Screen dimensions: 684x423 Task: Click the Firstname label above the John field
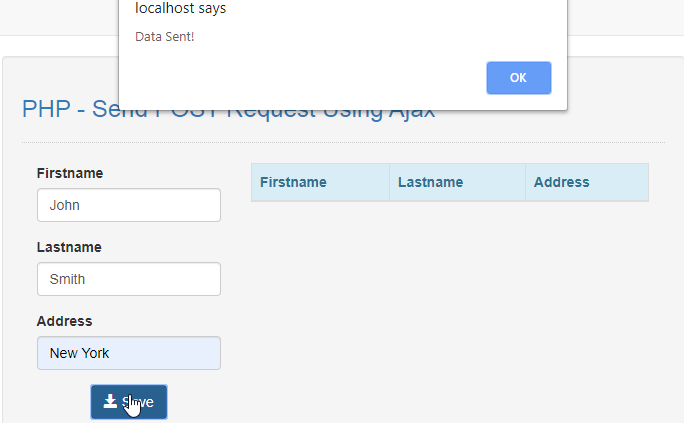coord(70,173)
